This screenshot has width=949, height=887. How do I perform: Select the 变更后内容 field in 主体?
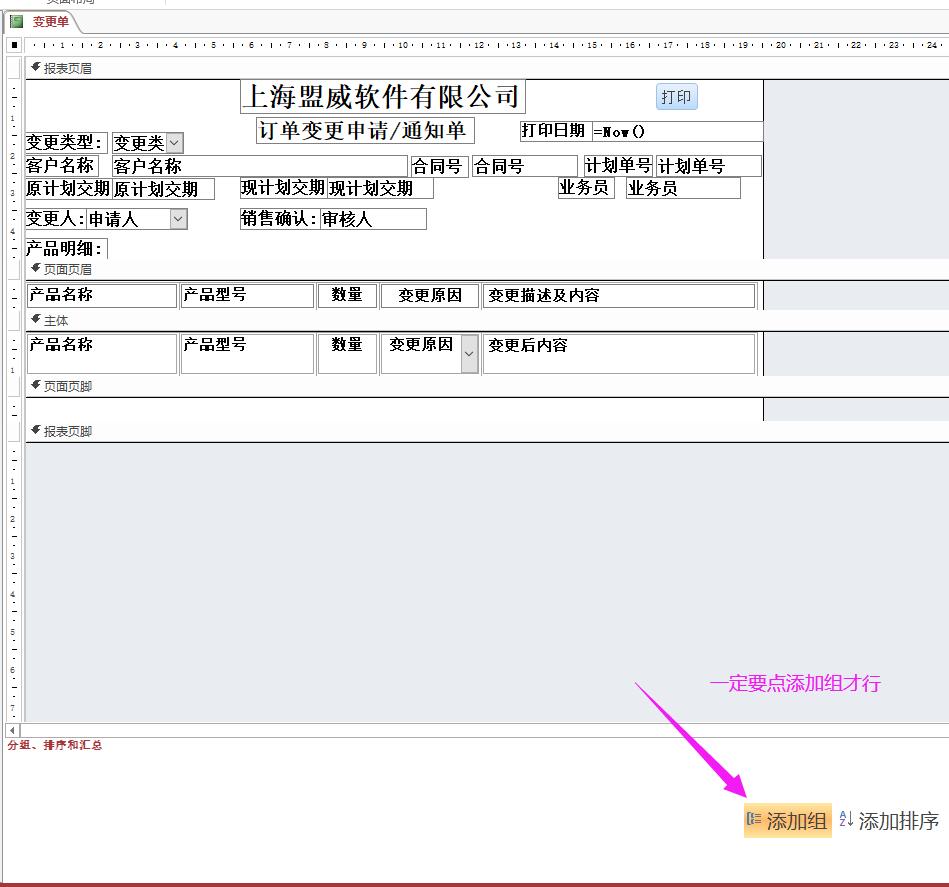tap(619, 353)
